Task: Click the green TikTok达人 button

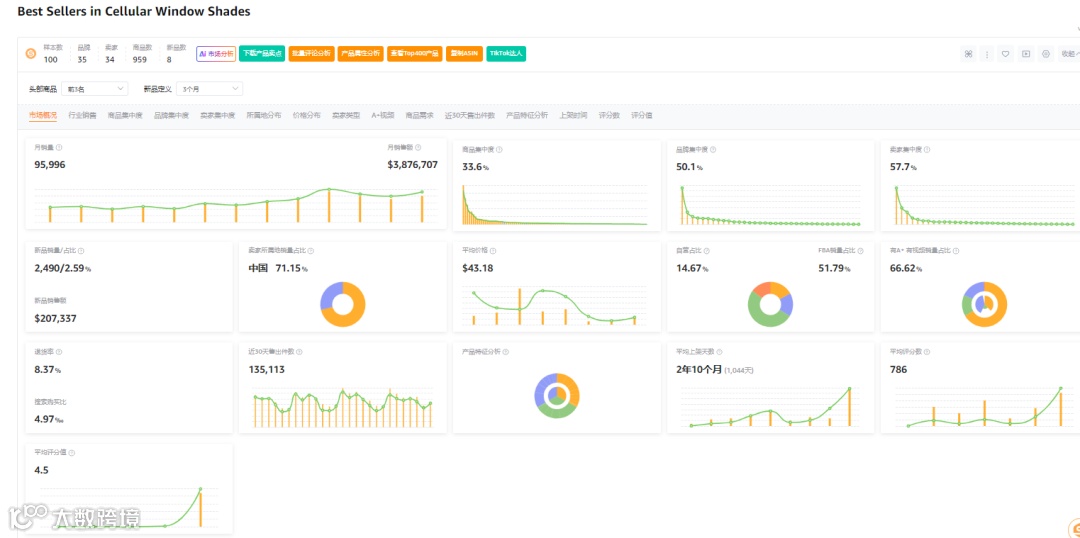Action: (x=506, y=54)
